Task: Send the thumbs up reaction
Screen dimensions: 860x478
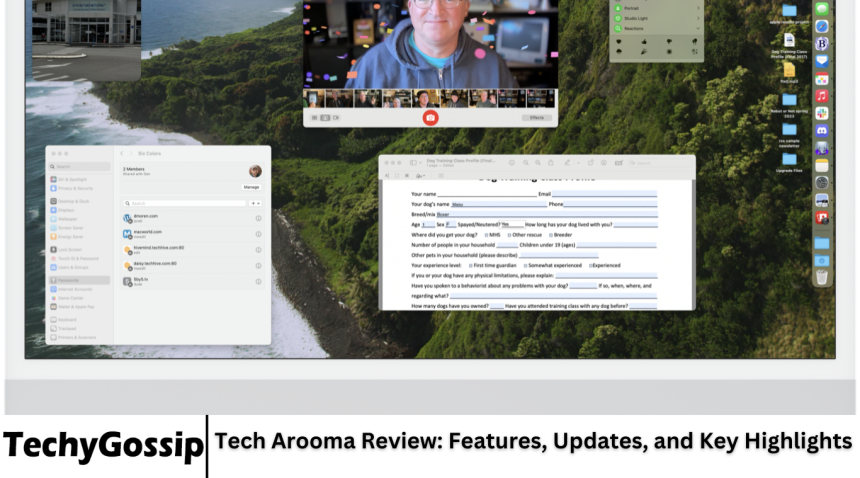Action: click(644, 42)
